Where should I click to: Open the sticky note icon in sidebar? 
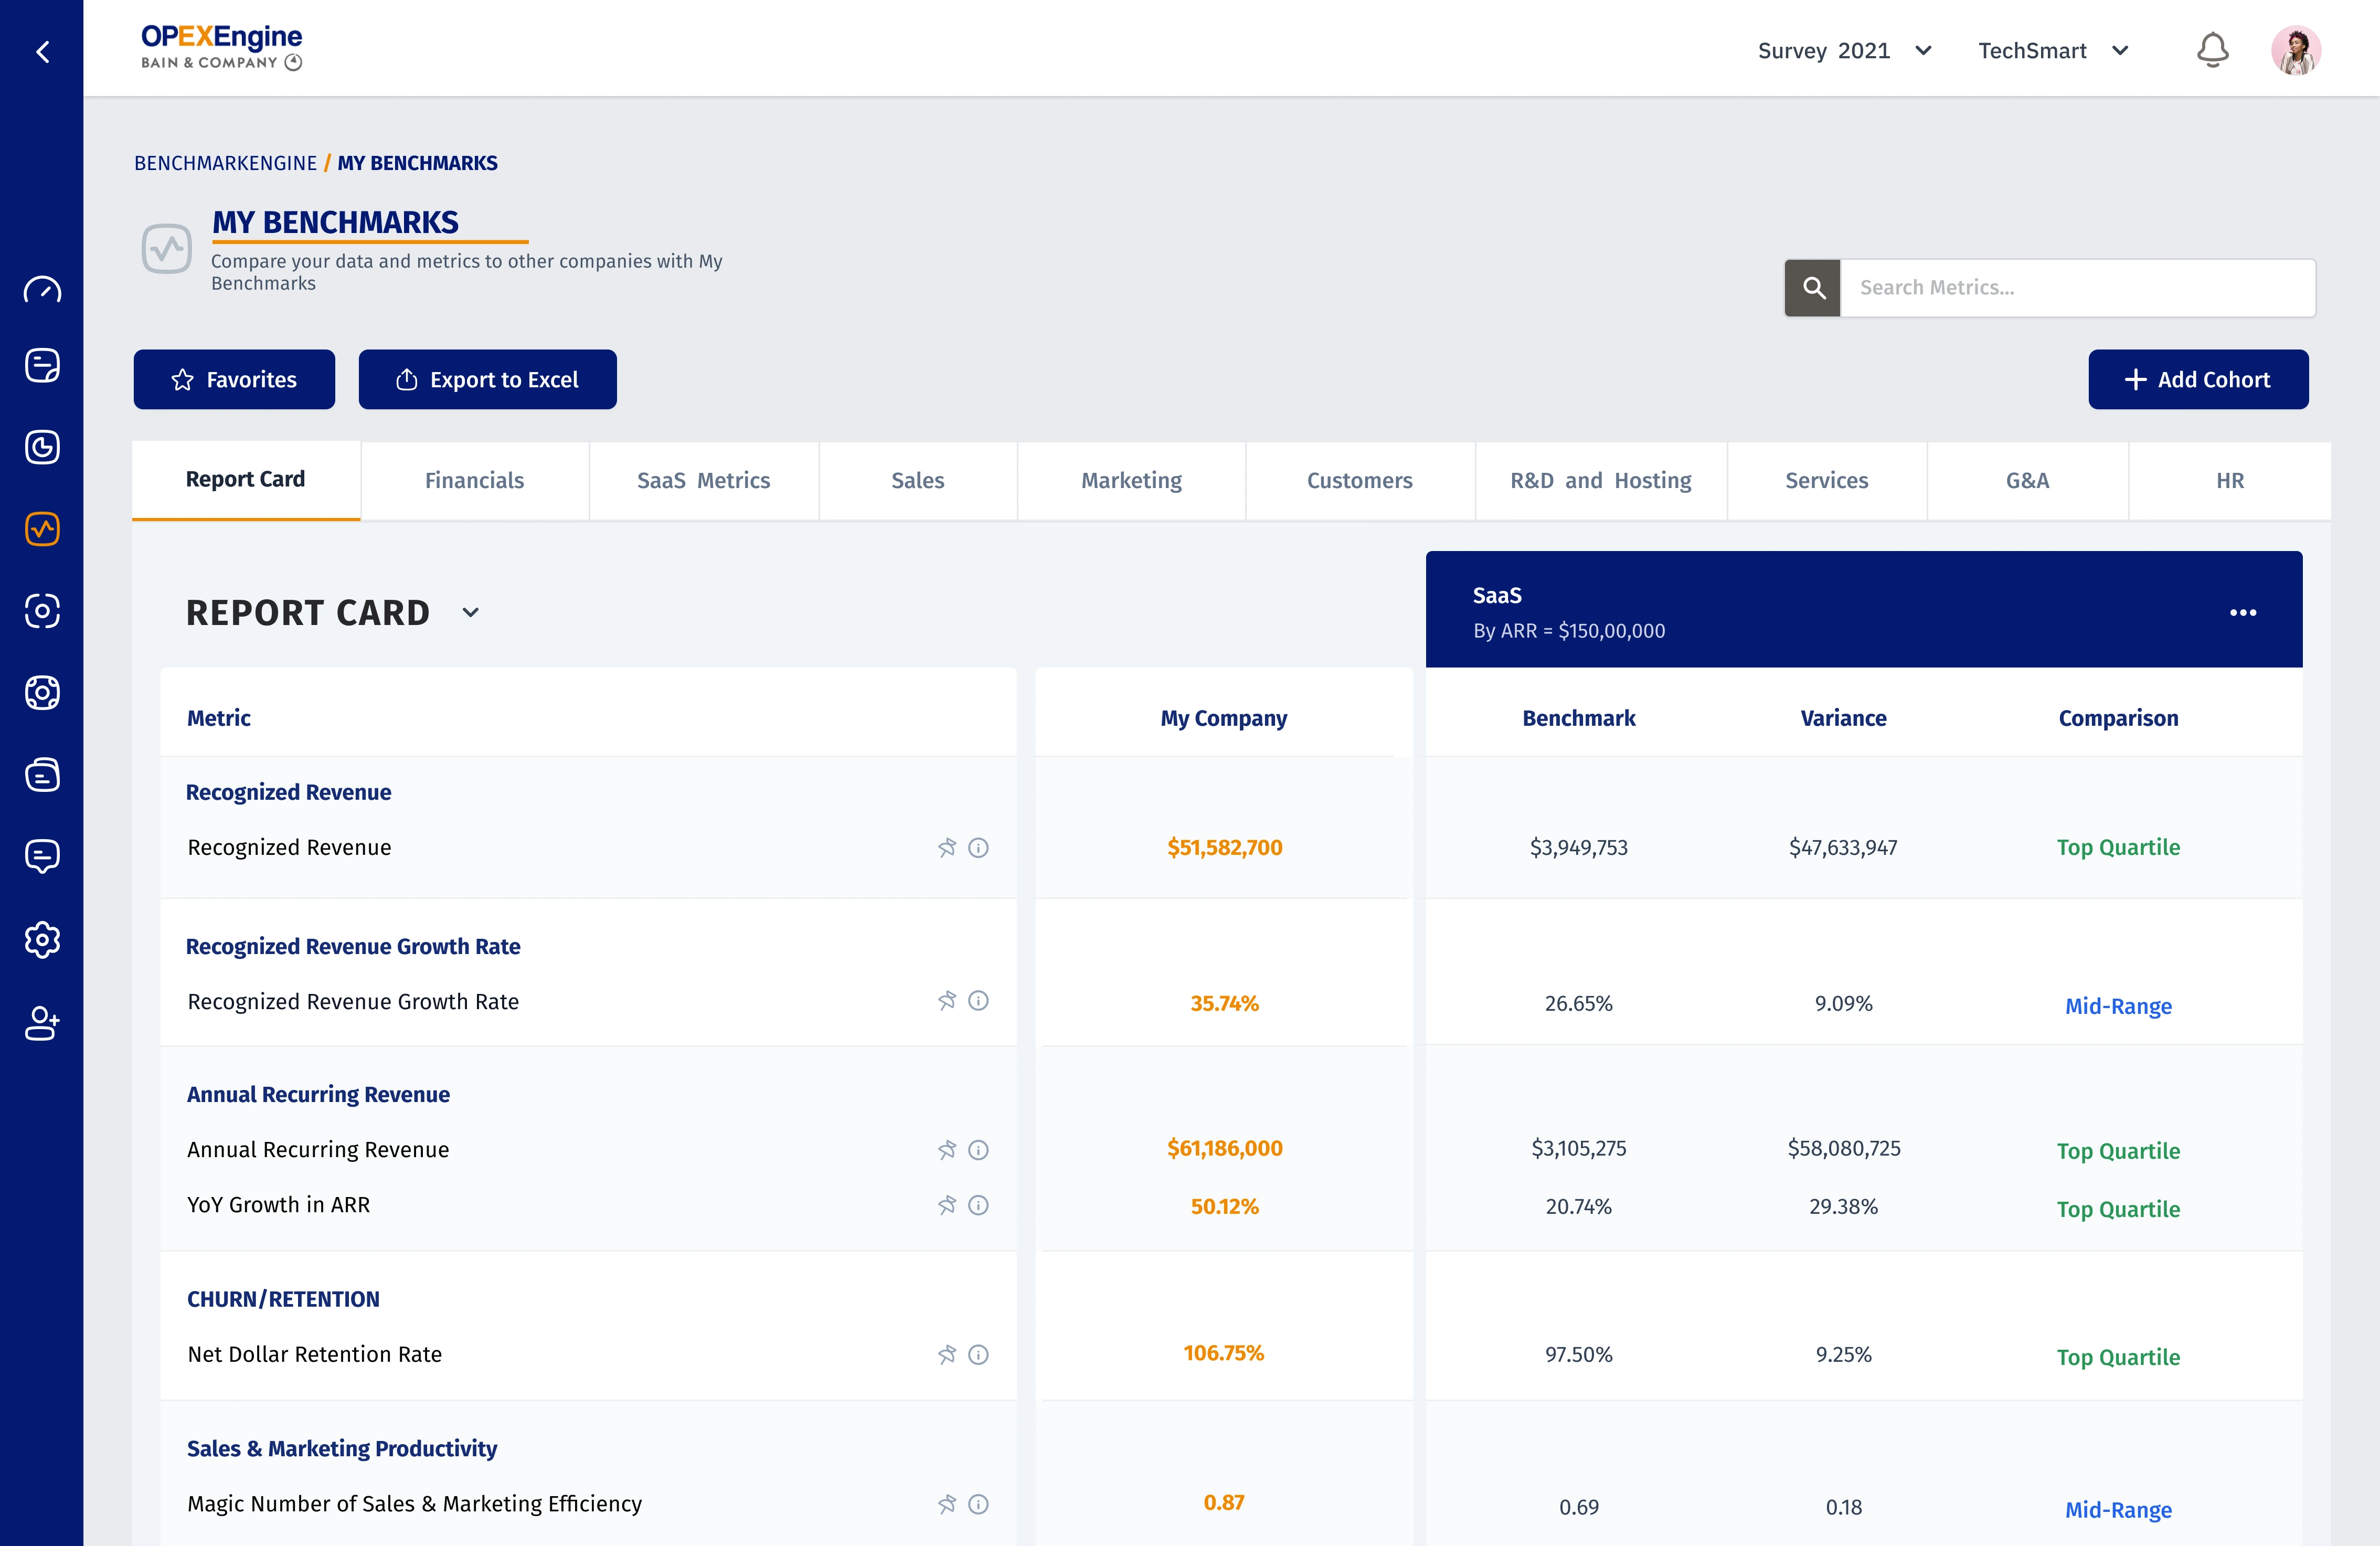tap(42, 365)
